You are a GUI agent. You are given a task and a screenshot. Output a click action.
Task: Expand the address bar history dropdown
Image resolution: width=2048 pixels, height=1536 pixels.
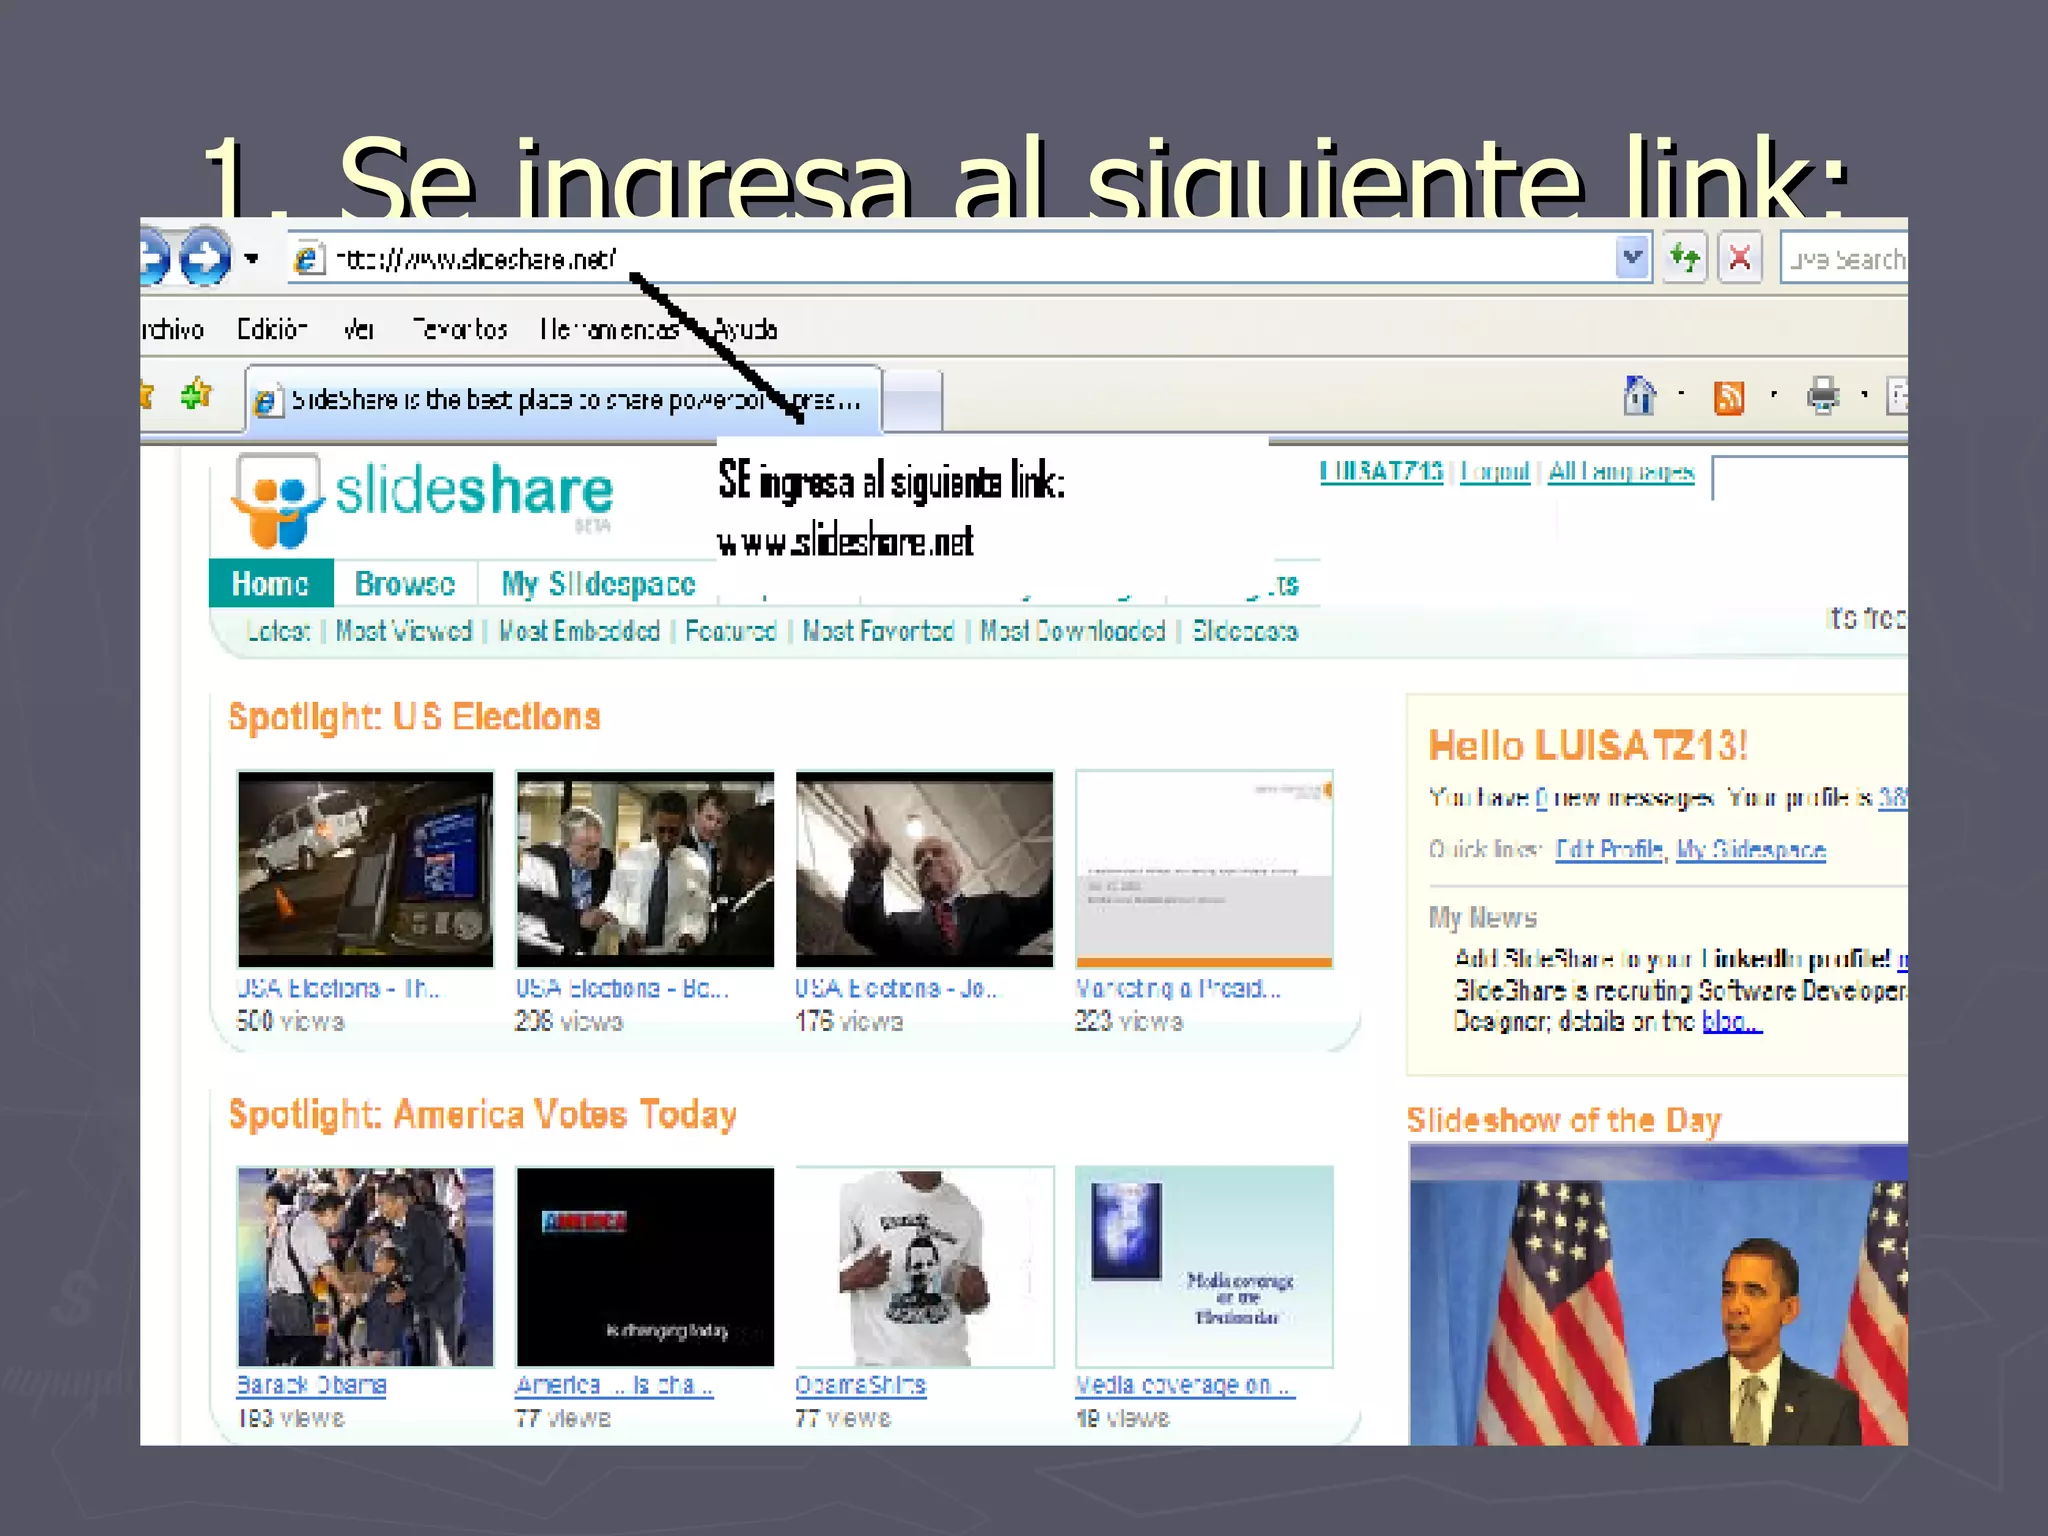(1632, 258)
